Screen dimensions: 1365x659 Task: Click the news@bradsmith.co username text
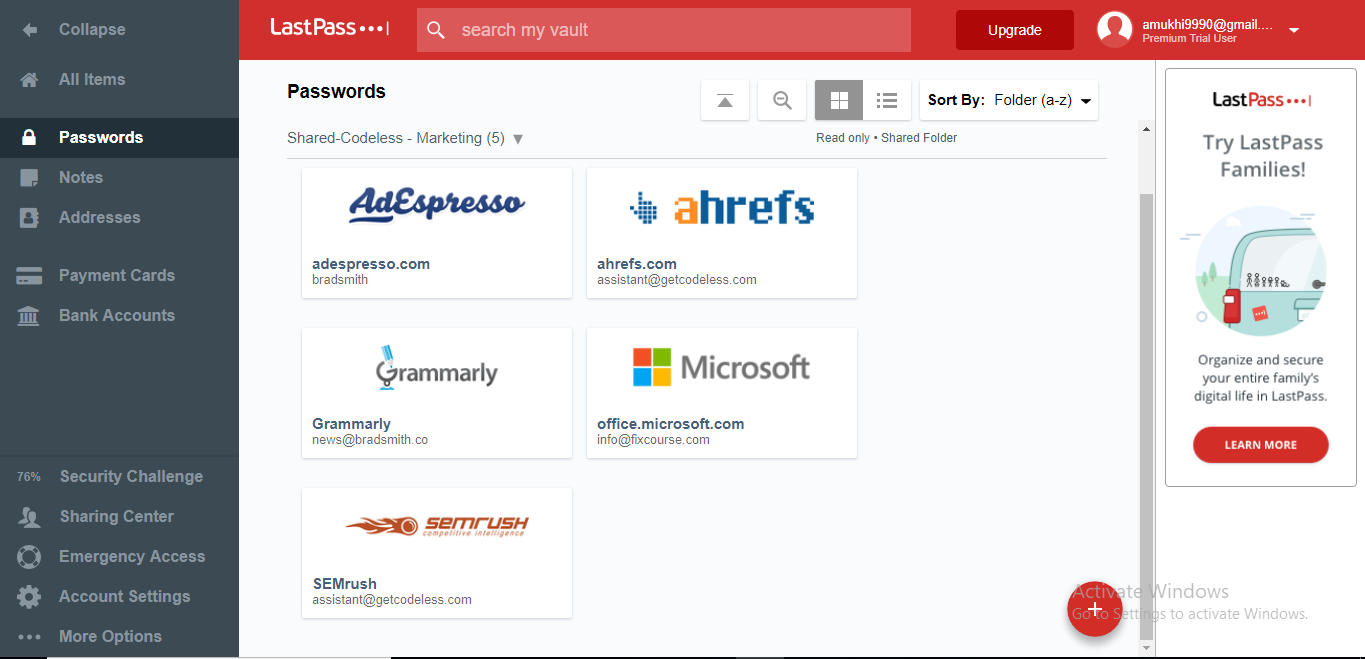click(x=370, y=440)
